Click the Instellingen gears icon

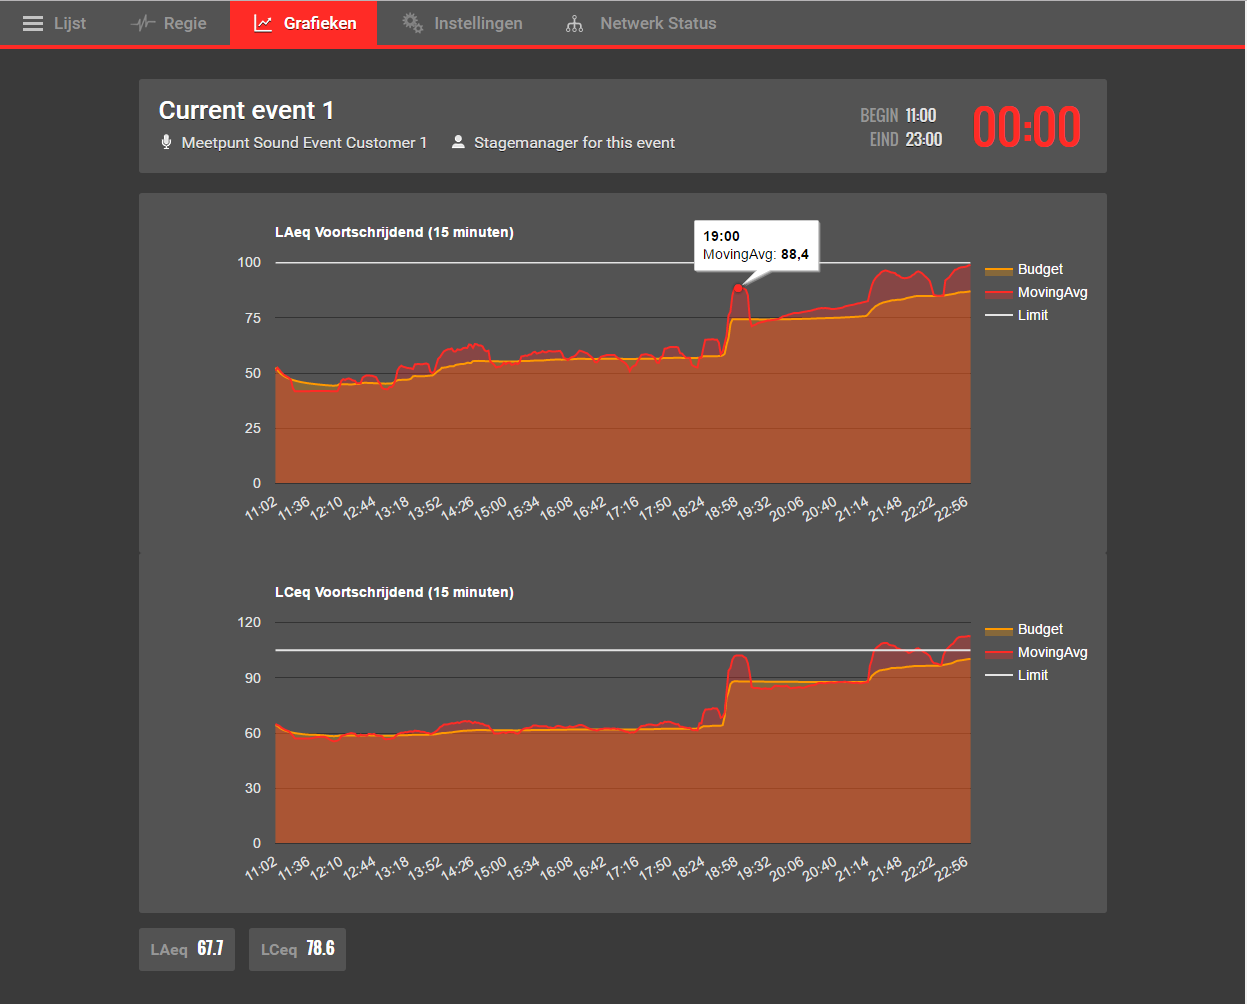pos(412,23)
